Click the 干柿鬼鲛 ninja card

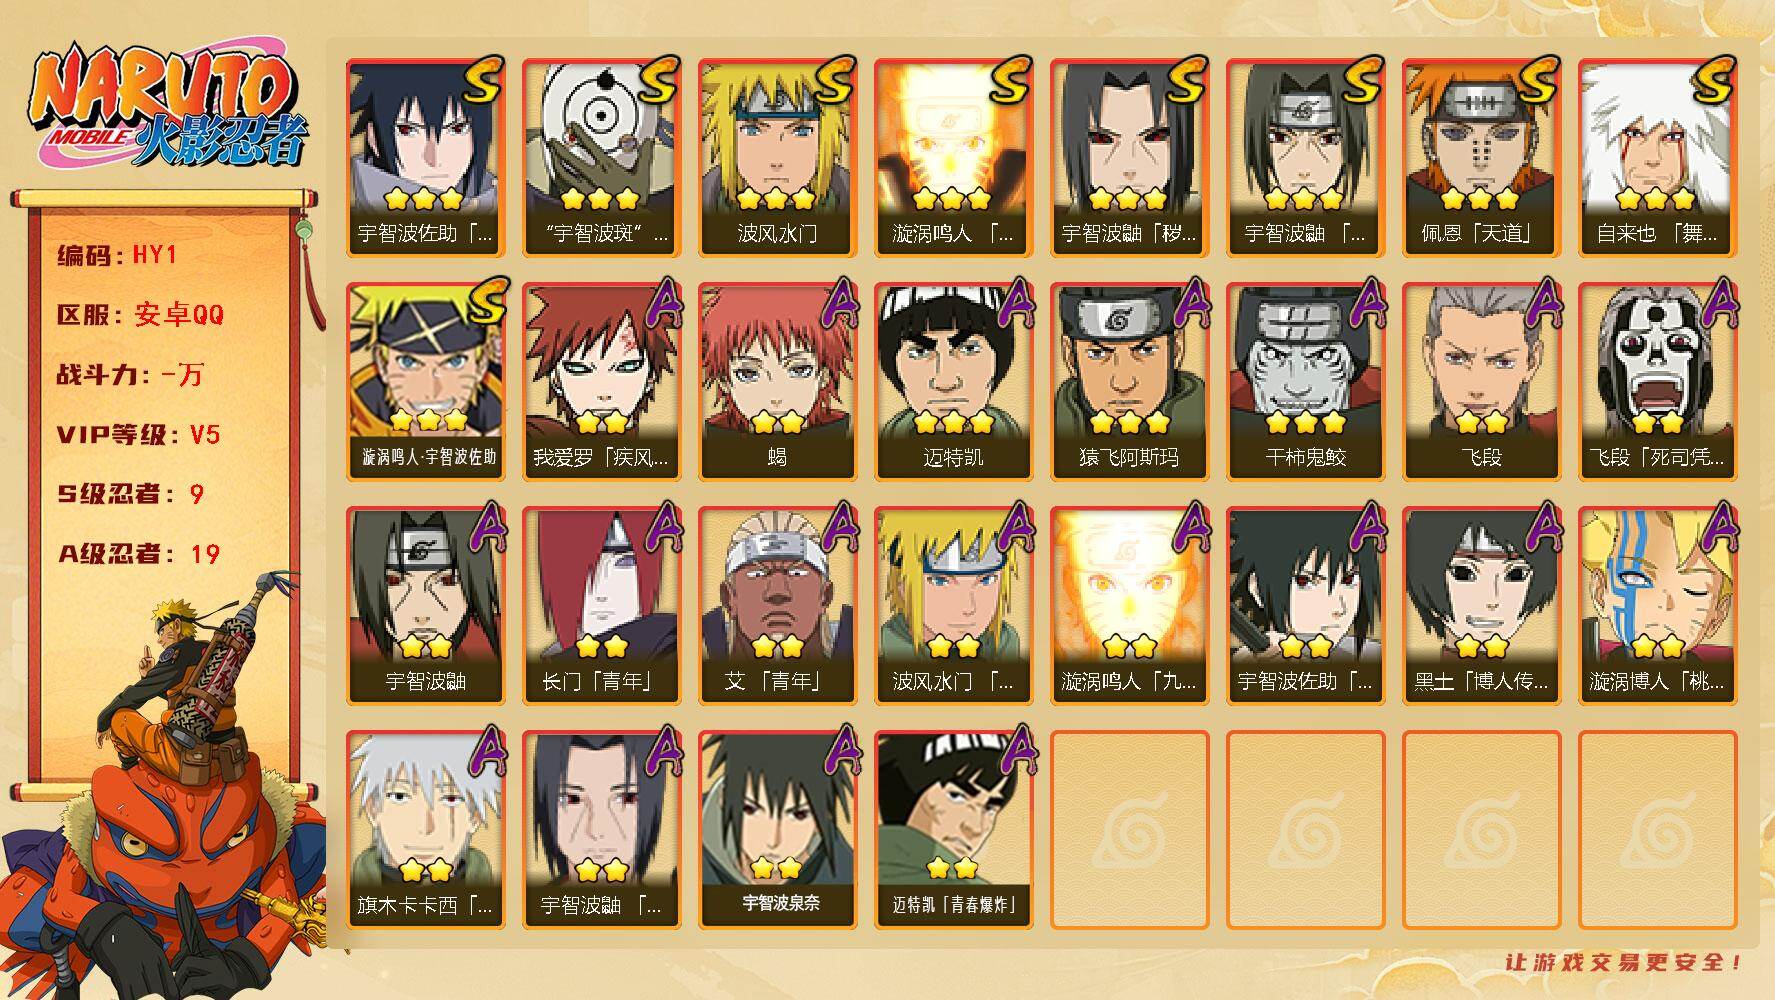(x=1305, y=382)
